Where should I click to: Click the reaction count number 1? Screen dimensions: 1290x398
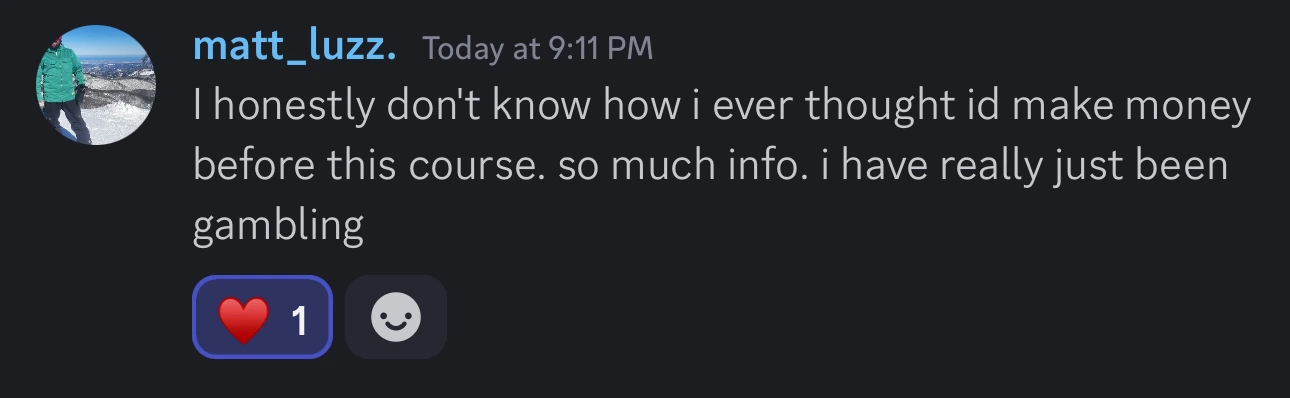point(298,319)
